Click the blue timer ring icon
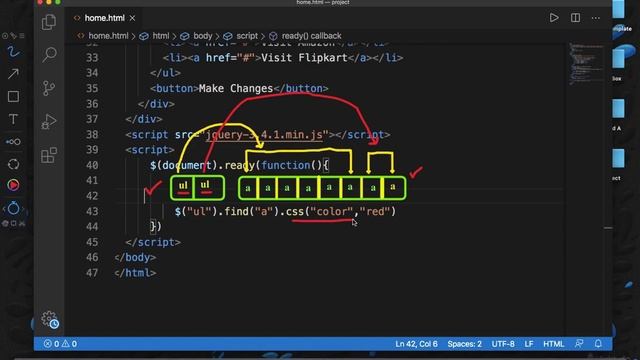This screenshot has width=640, height=360. pyautogui.click(x=13, y=208)
